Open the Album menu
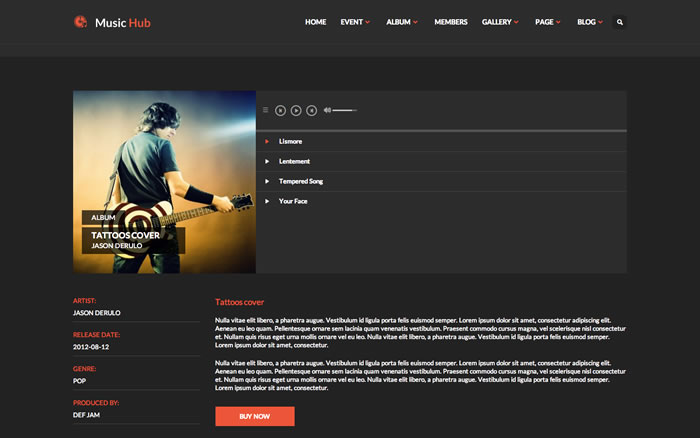 point(398,22)
